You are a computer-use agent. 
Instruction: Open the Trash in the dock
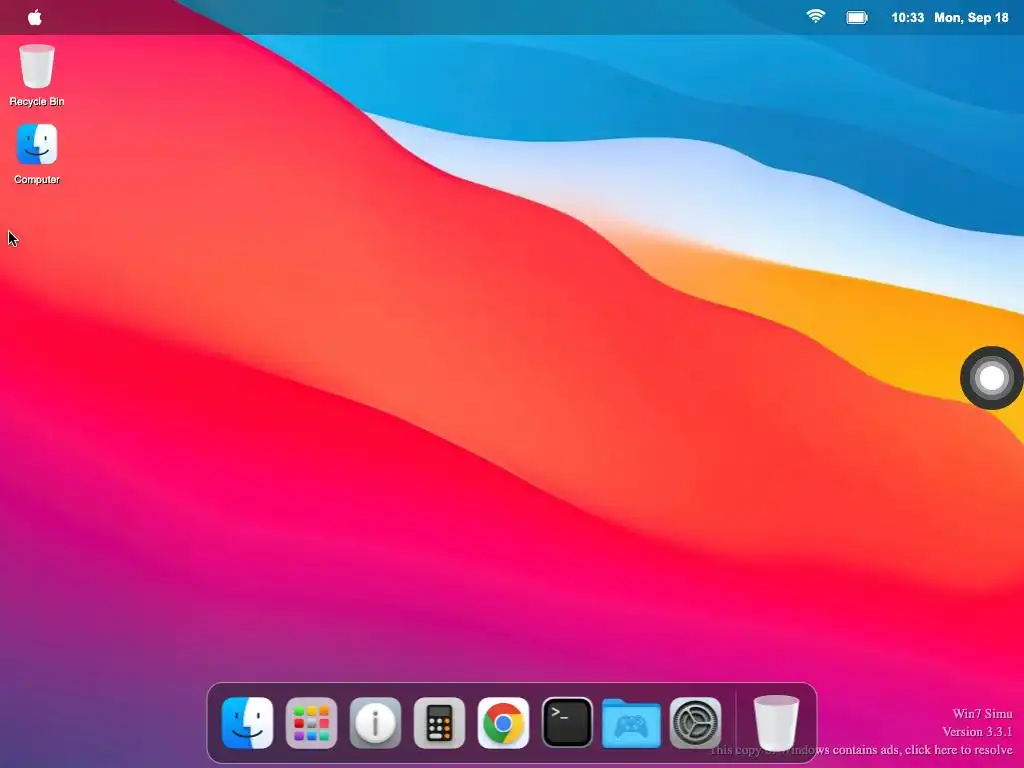pyautogui.click(x=776, y=723)
